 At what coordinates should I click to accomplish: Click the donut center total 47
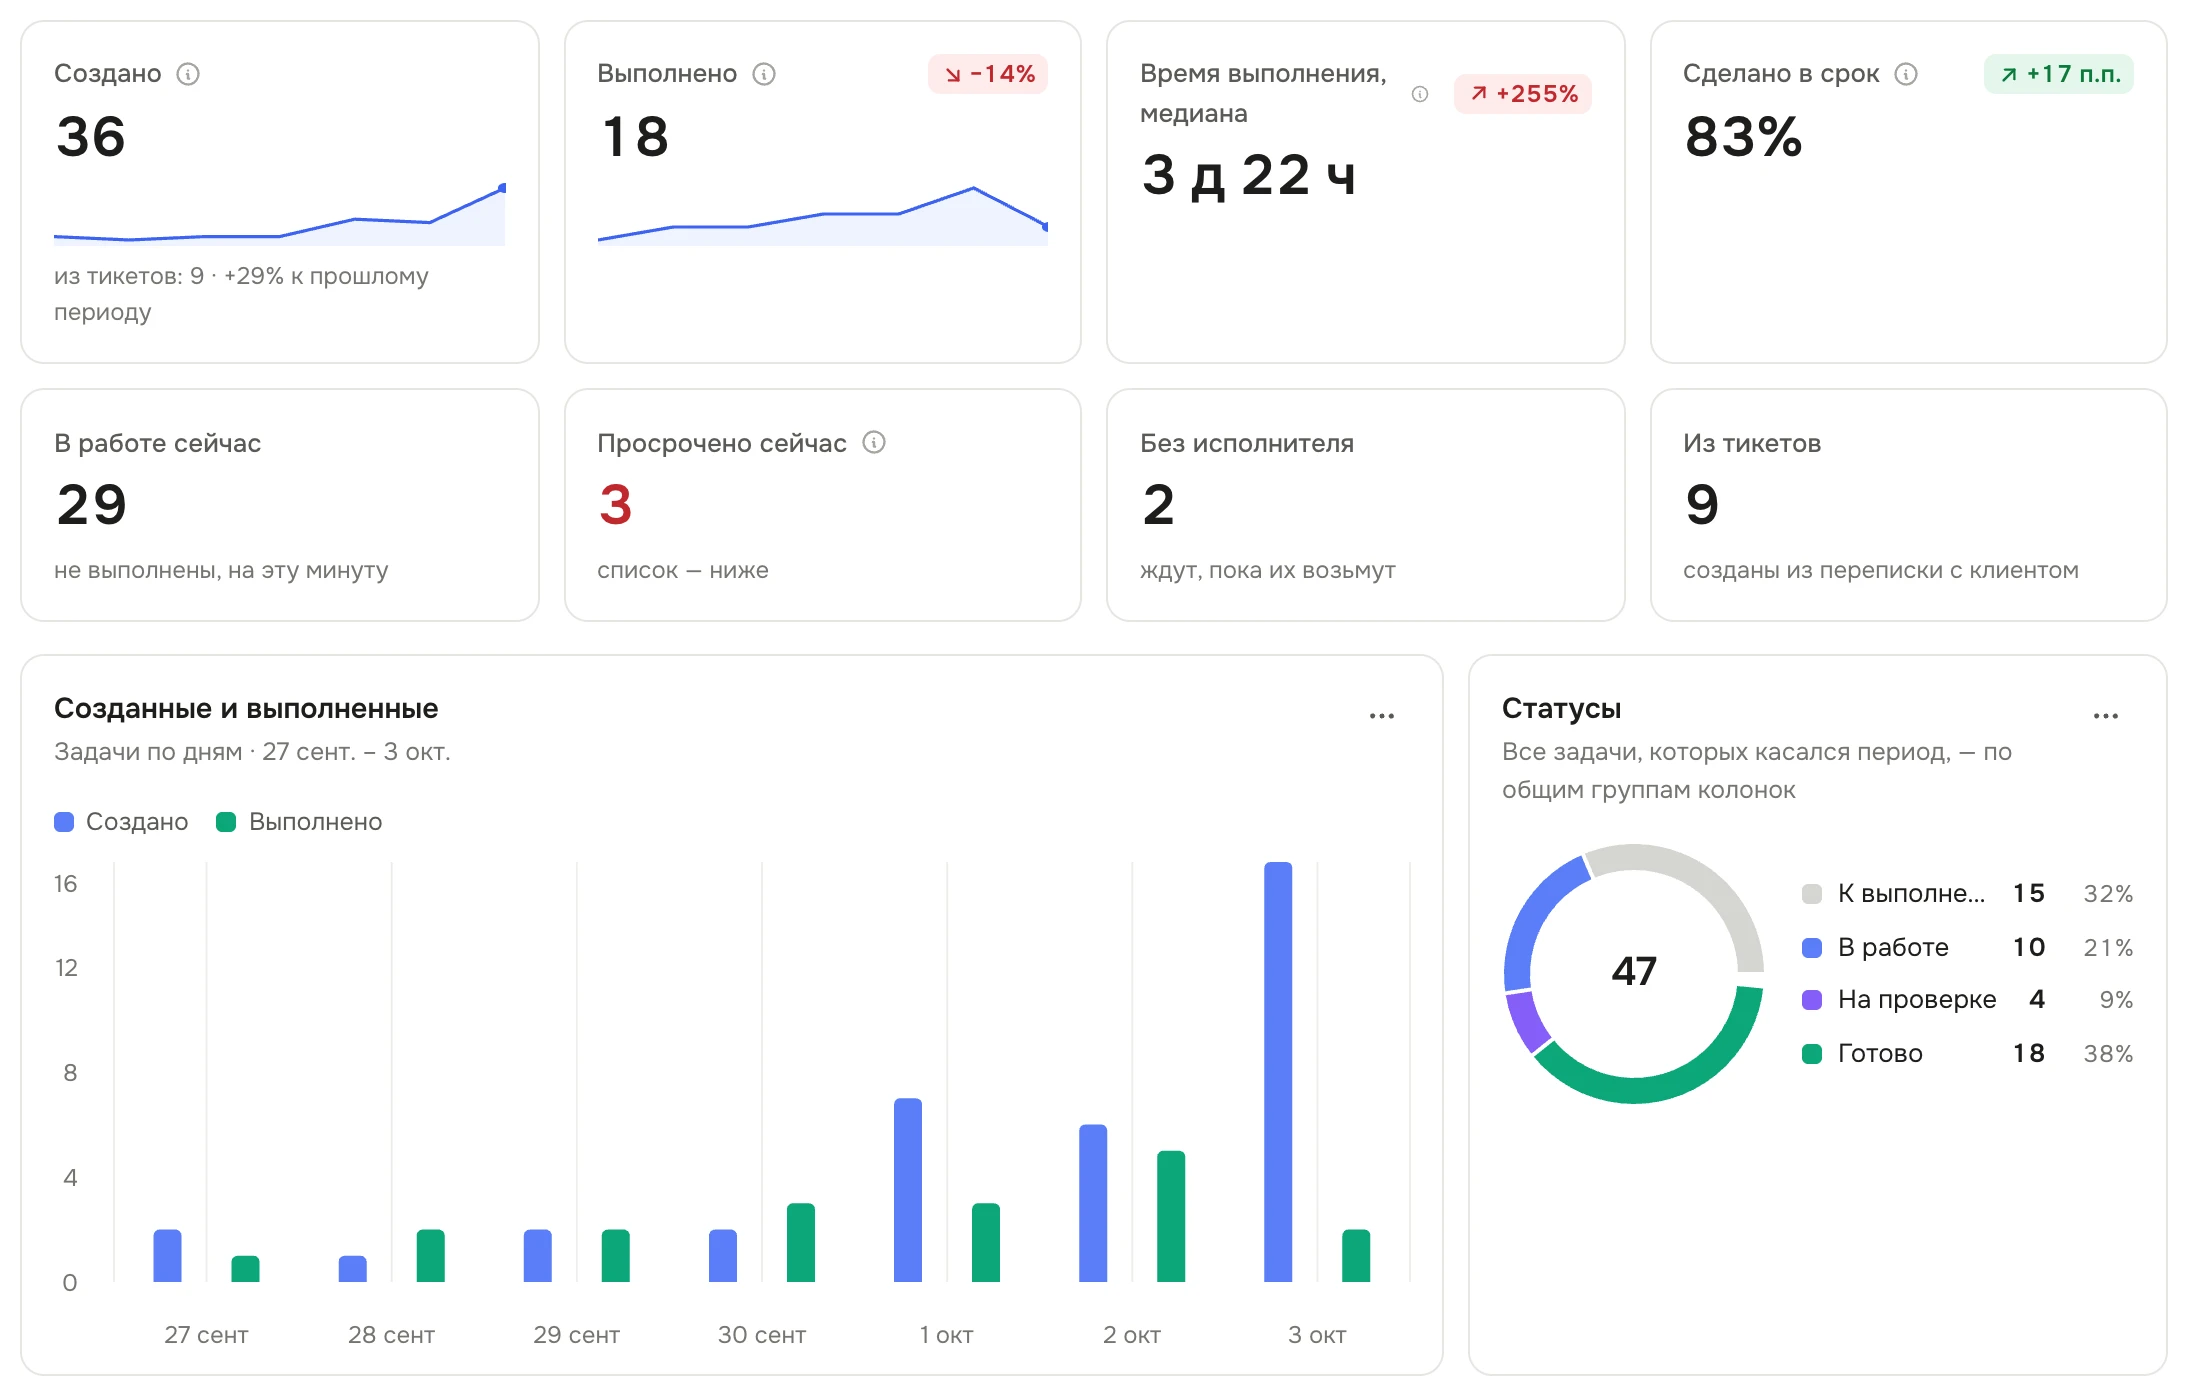[x=1634, y=971]
